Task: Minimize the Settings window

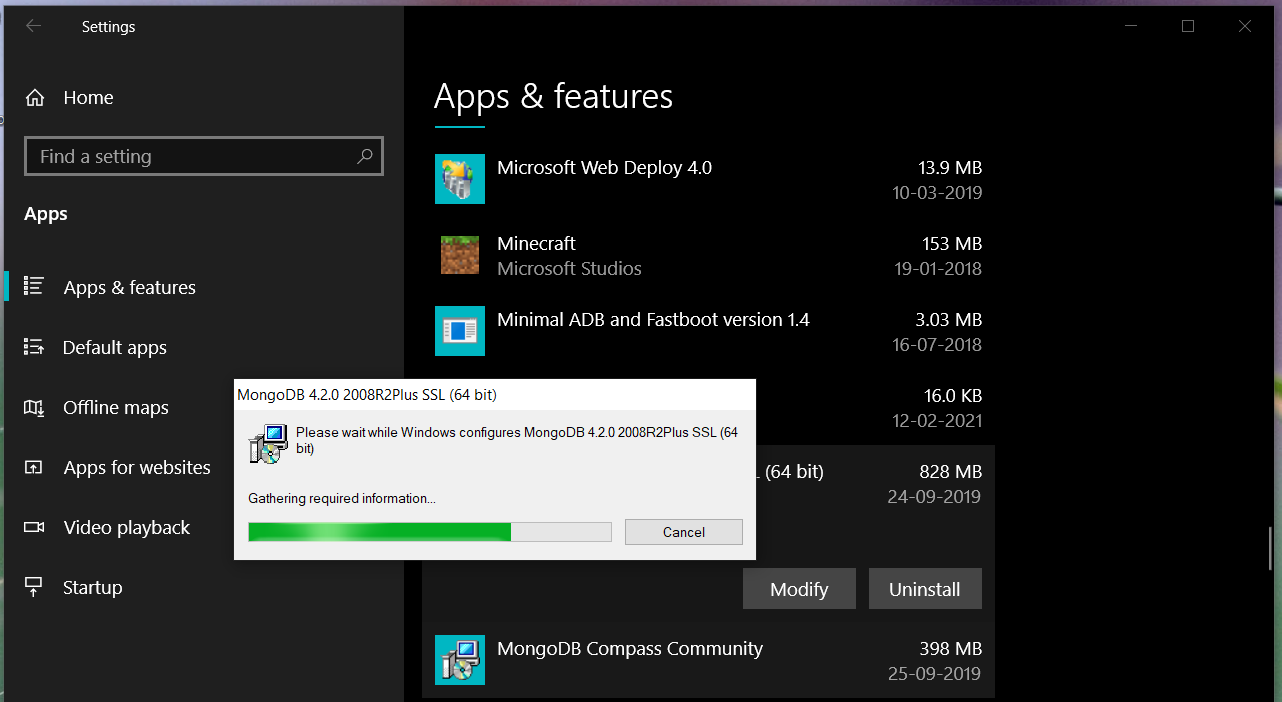Action: pyautogui.click(x=1131, y=27)
